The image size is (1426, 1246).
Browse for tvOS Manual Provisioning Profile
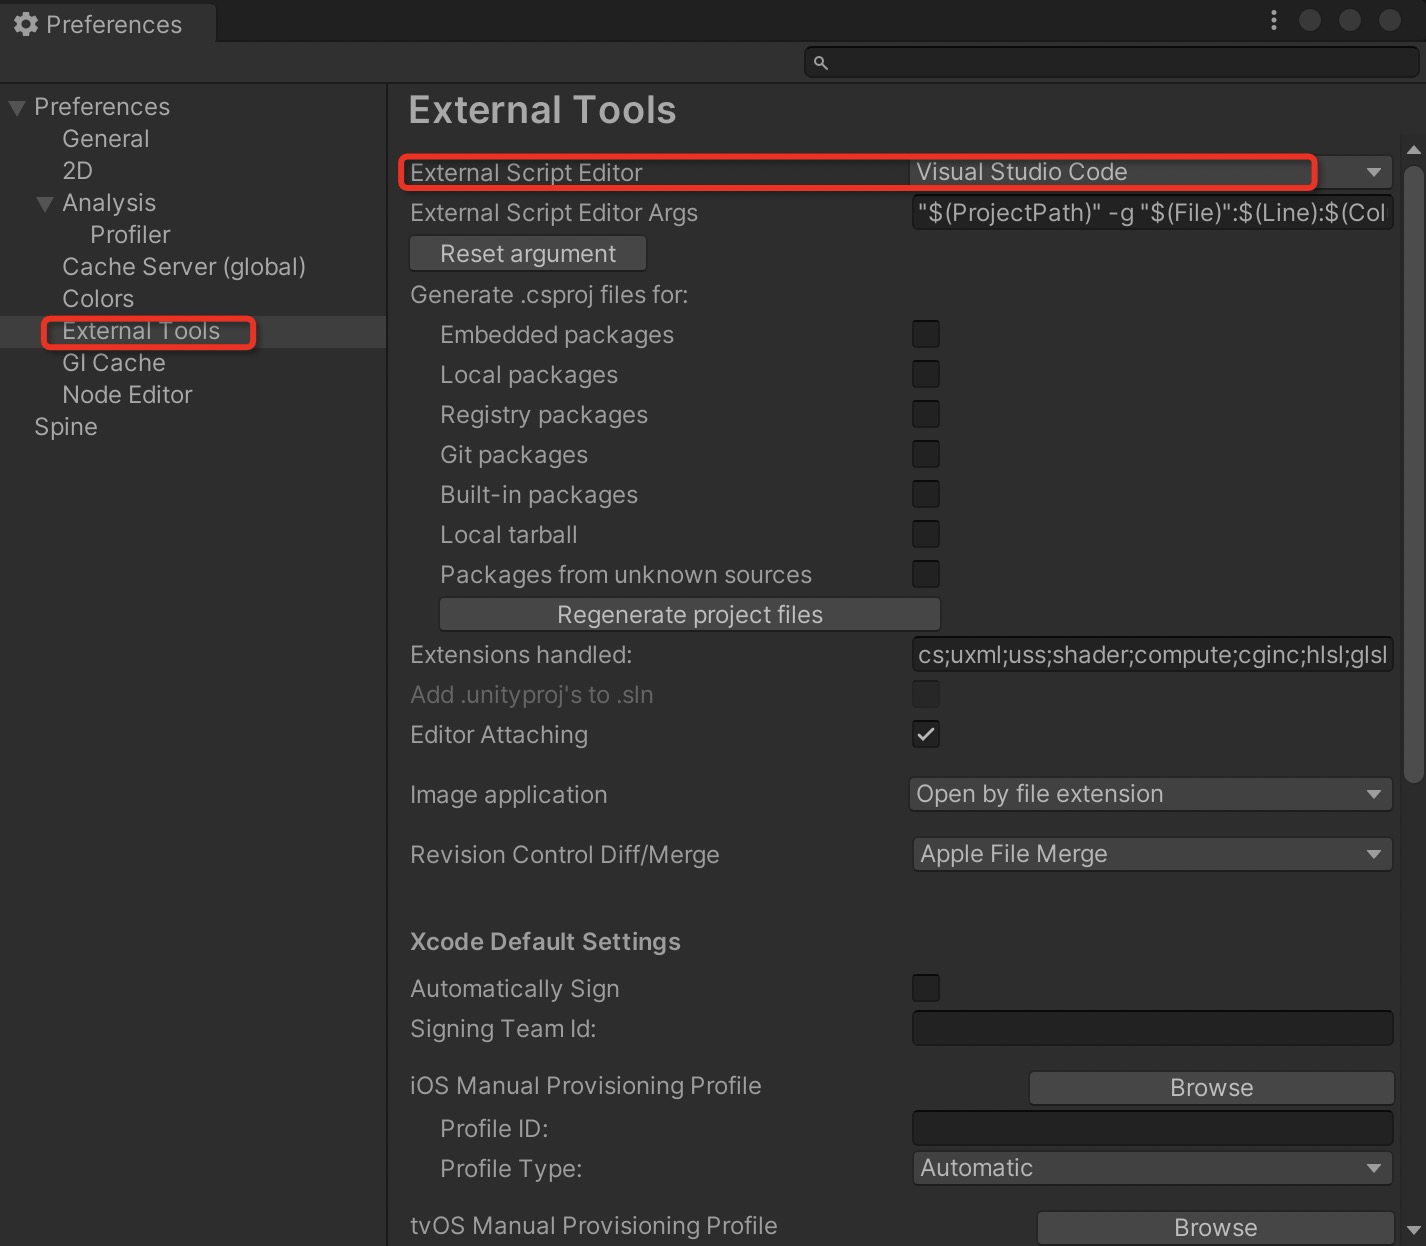click(1215, 1228)
